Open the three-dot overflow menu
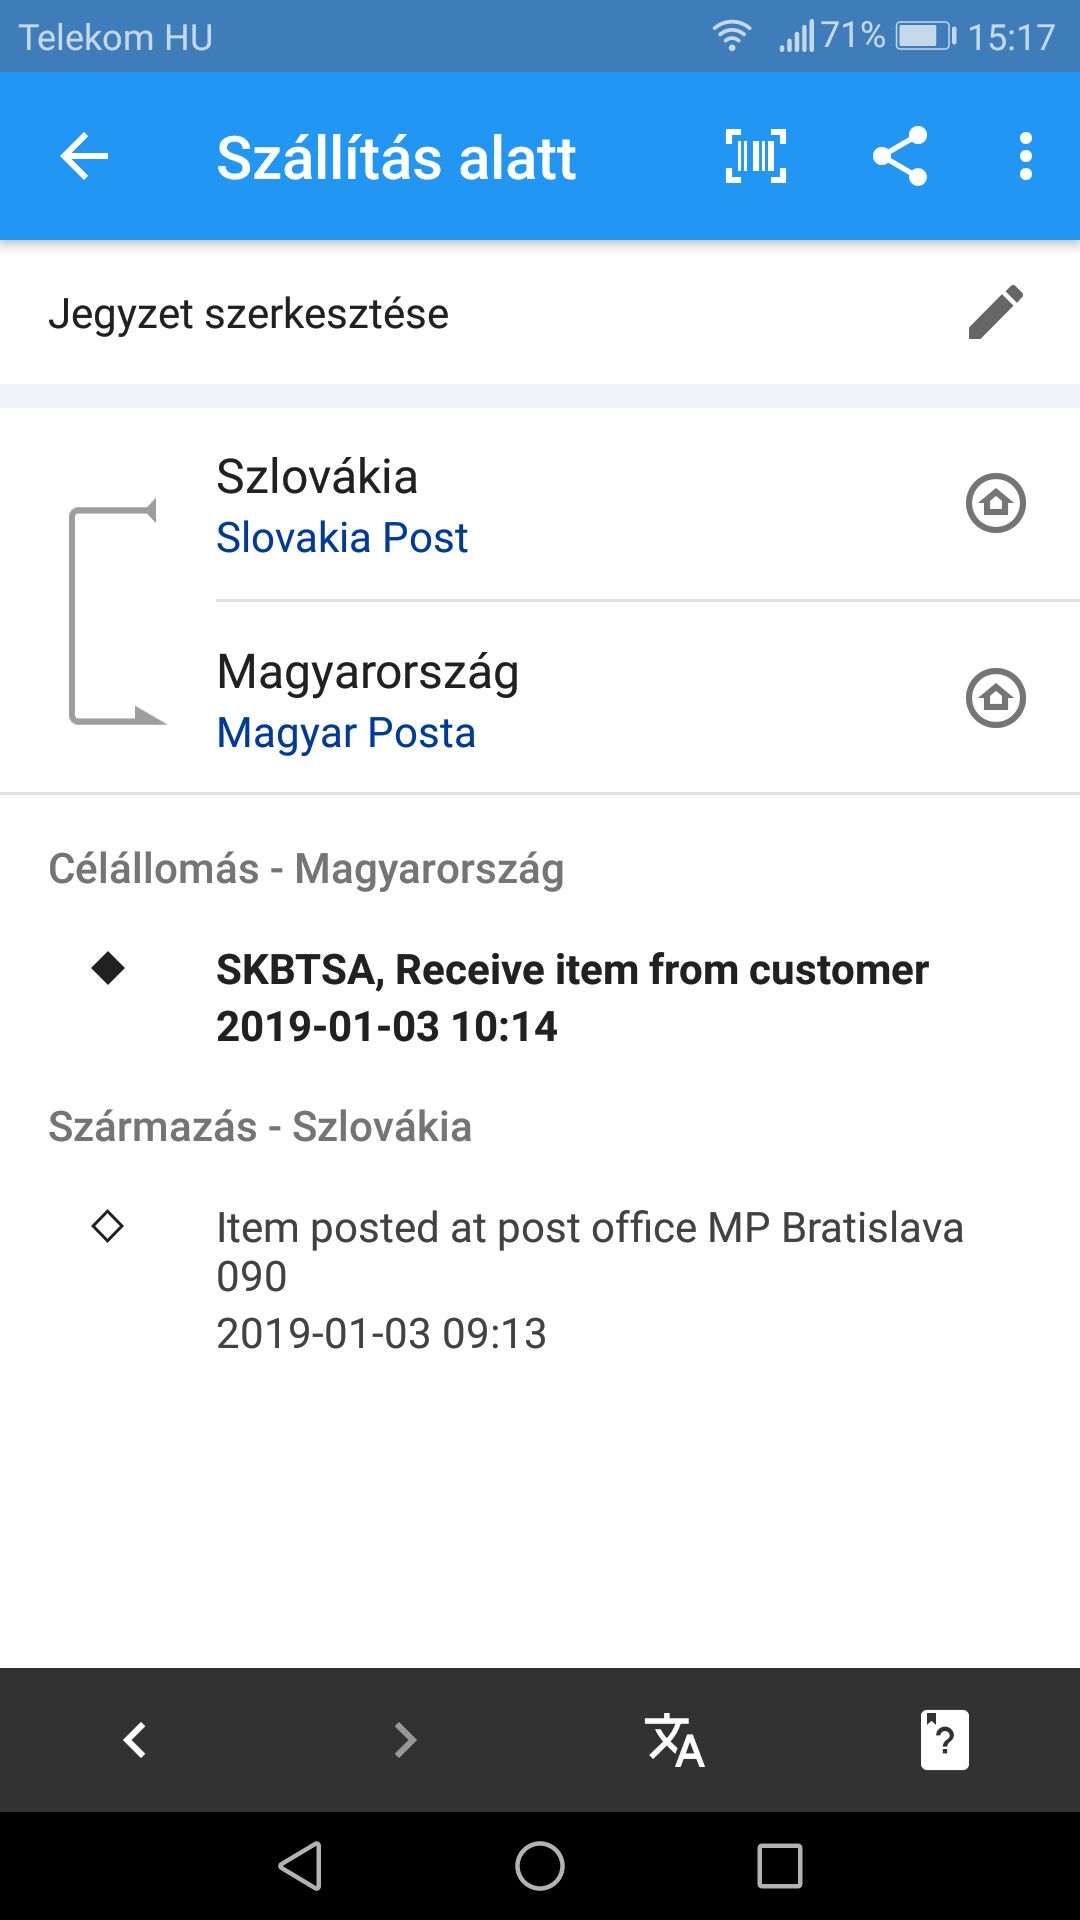The height and width of the screenshot is (1920, 1080). tap(1025, 157)
